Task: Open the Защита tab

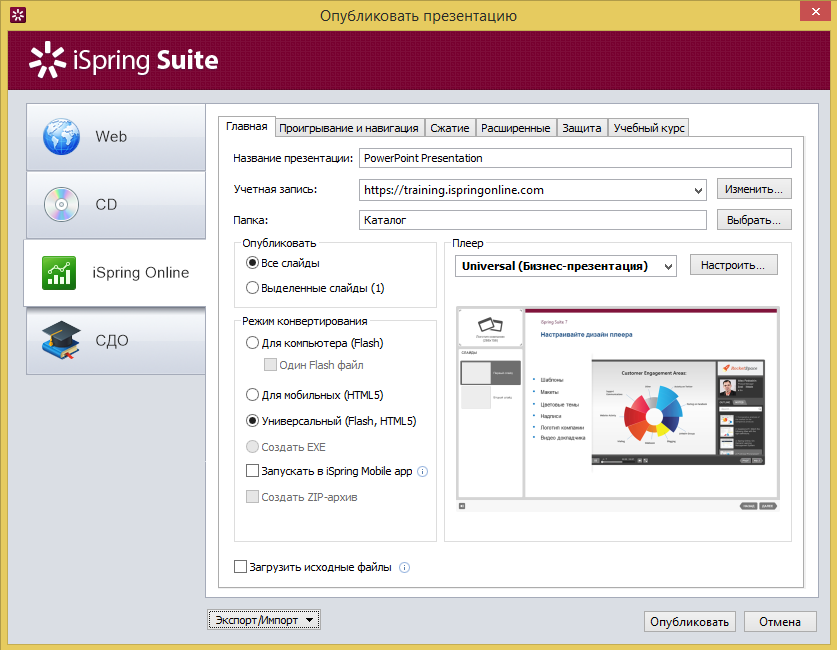Action: click(581, 128)
